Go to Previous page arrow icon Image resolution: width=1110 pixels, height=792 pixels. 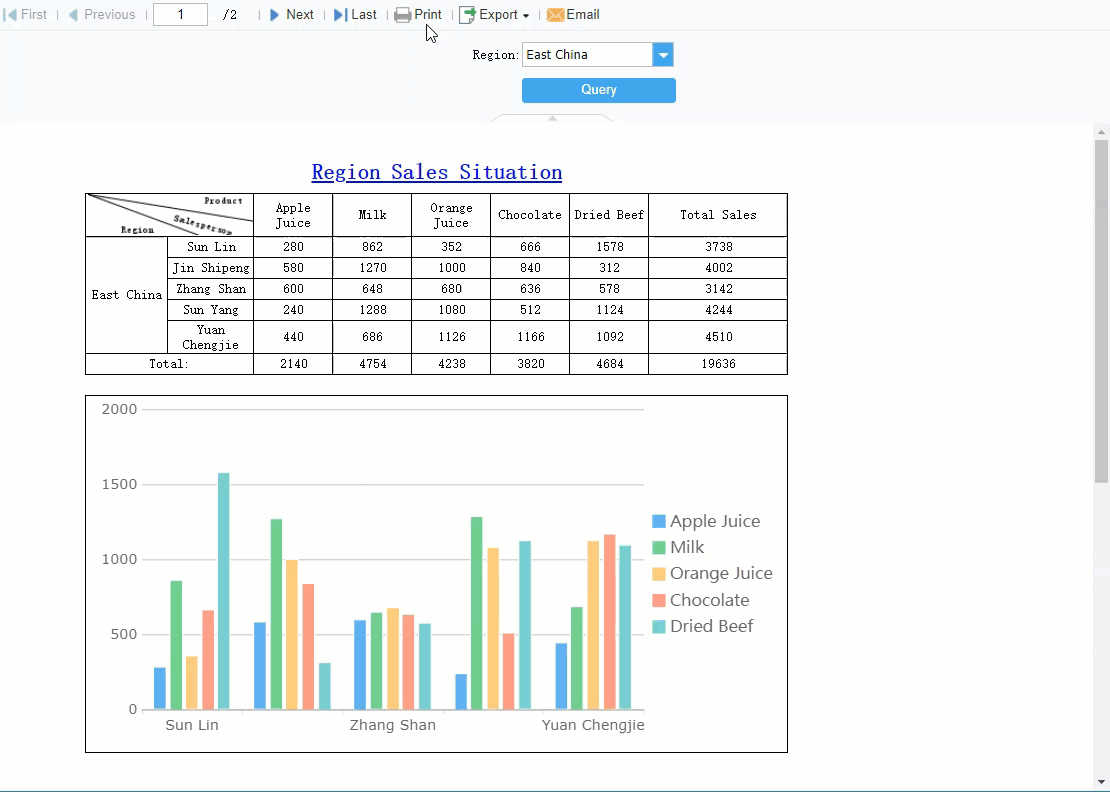(73, 15)
